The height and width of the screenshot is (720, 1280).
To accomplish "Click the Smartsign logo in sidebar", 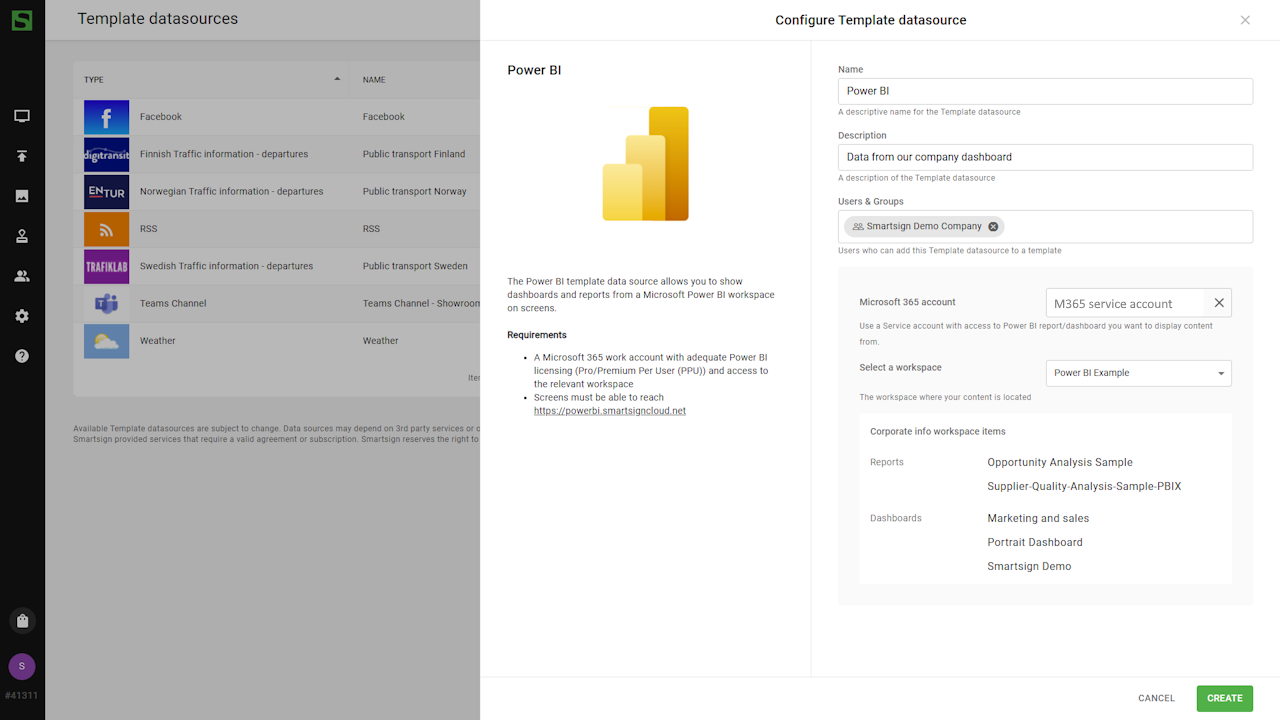I will tap(22, 20).
